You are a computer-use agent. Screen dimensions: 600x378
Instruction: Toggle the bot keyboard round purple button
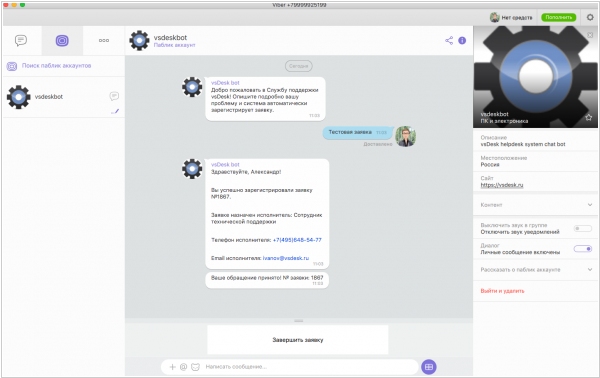coord(429,367)
